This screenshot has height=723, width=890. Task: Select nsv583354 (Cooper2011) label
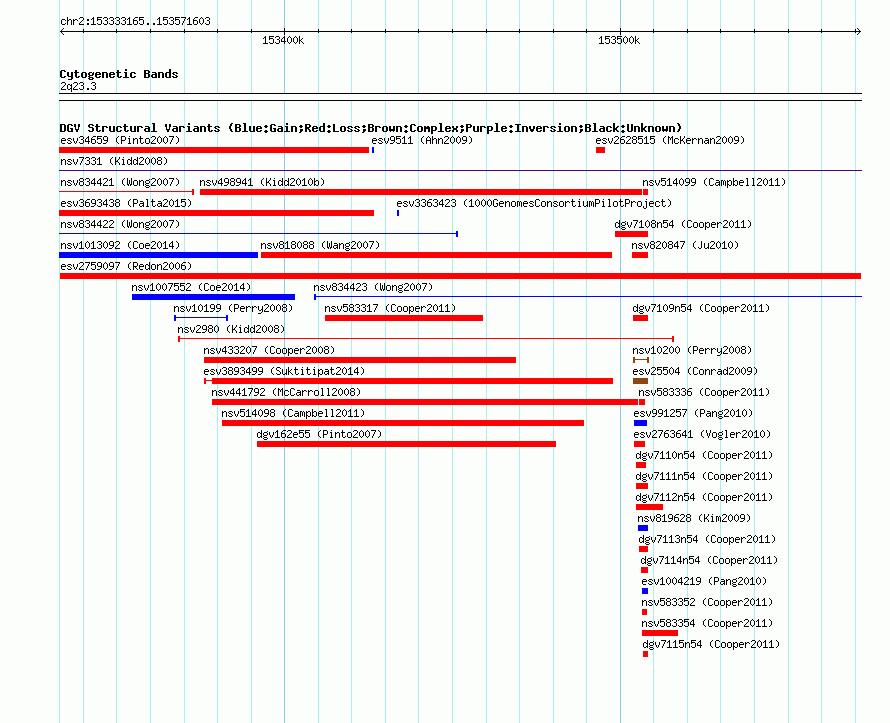pos(707,623)
